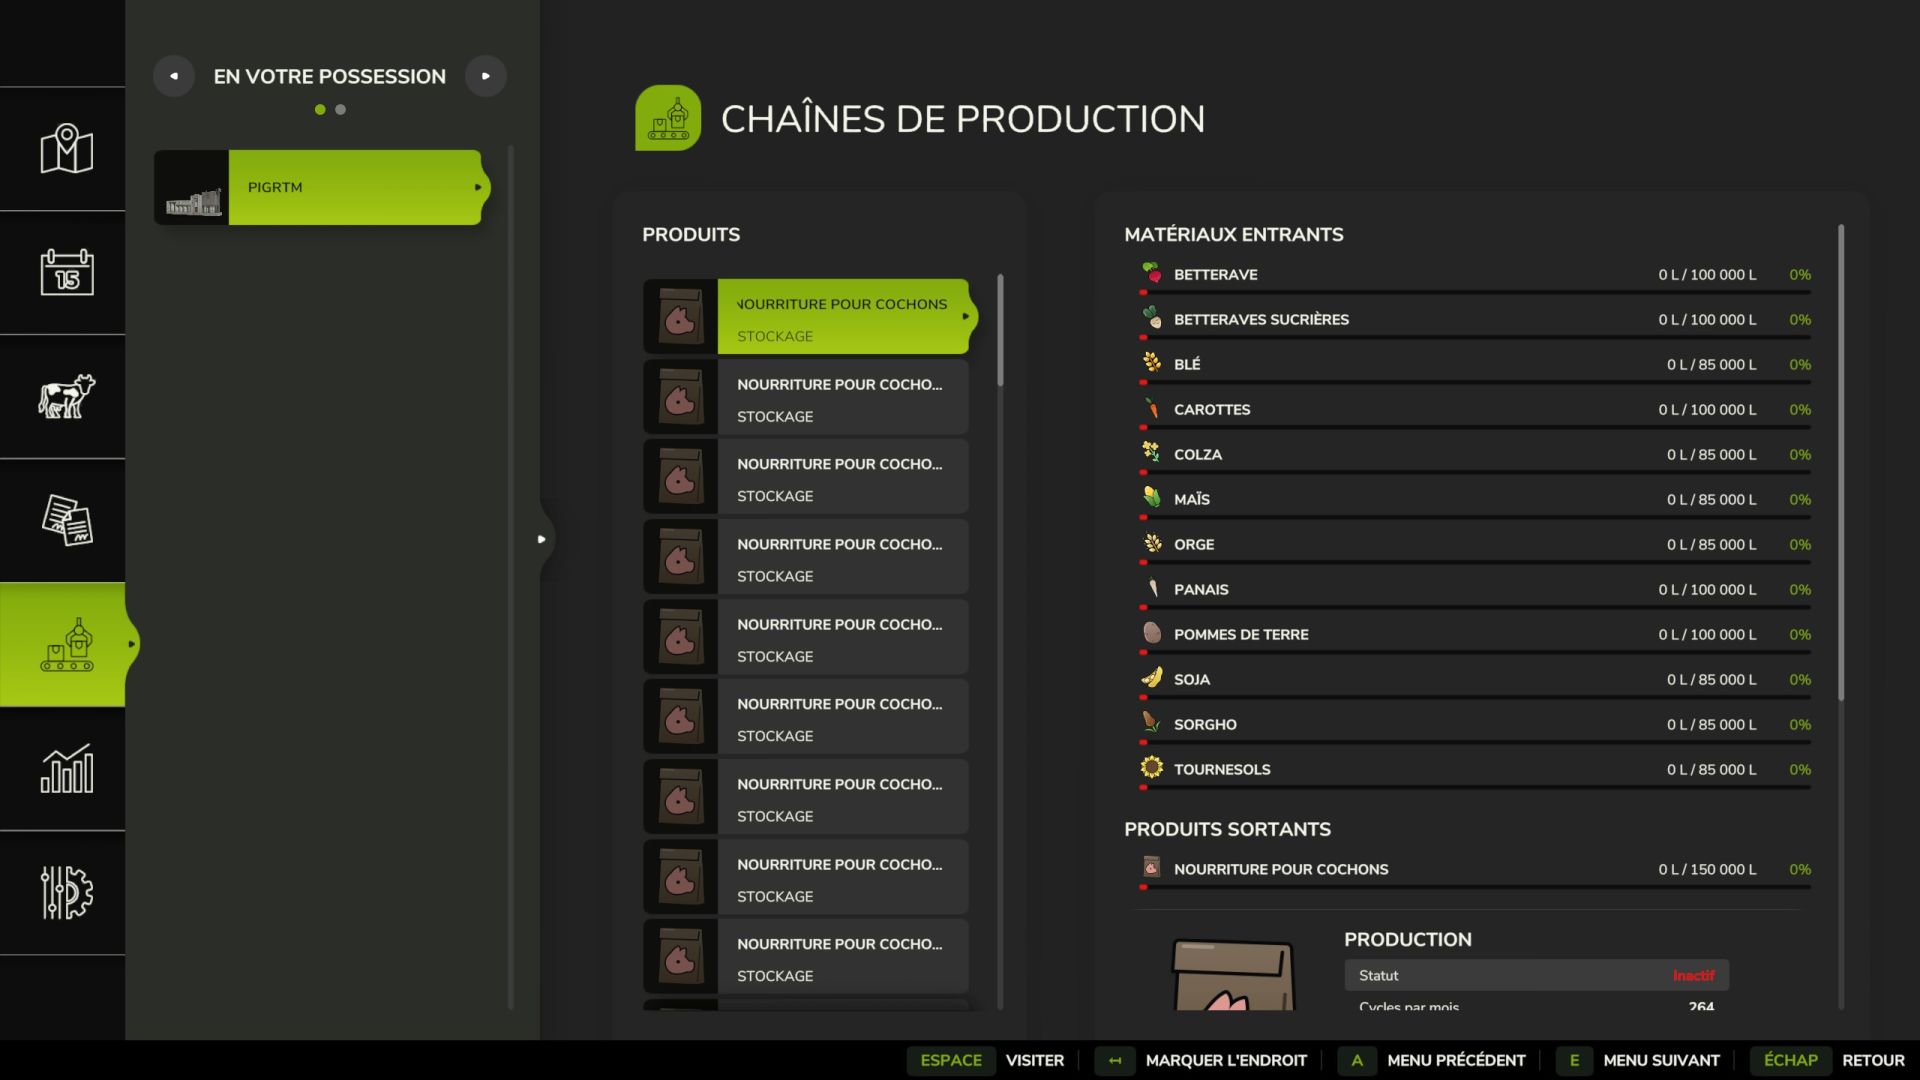Go to previous category with left arrow
Viewport: 1920px width, 1080px height.
[174, 76]
